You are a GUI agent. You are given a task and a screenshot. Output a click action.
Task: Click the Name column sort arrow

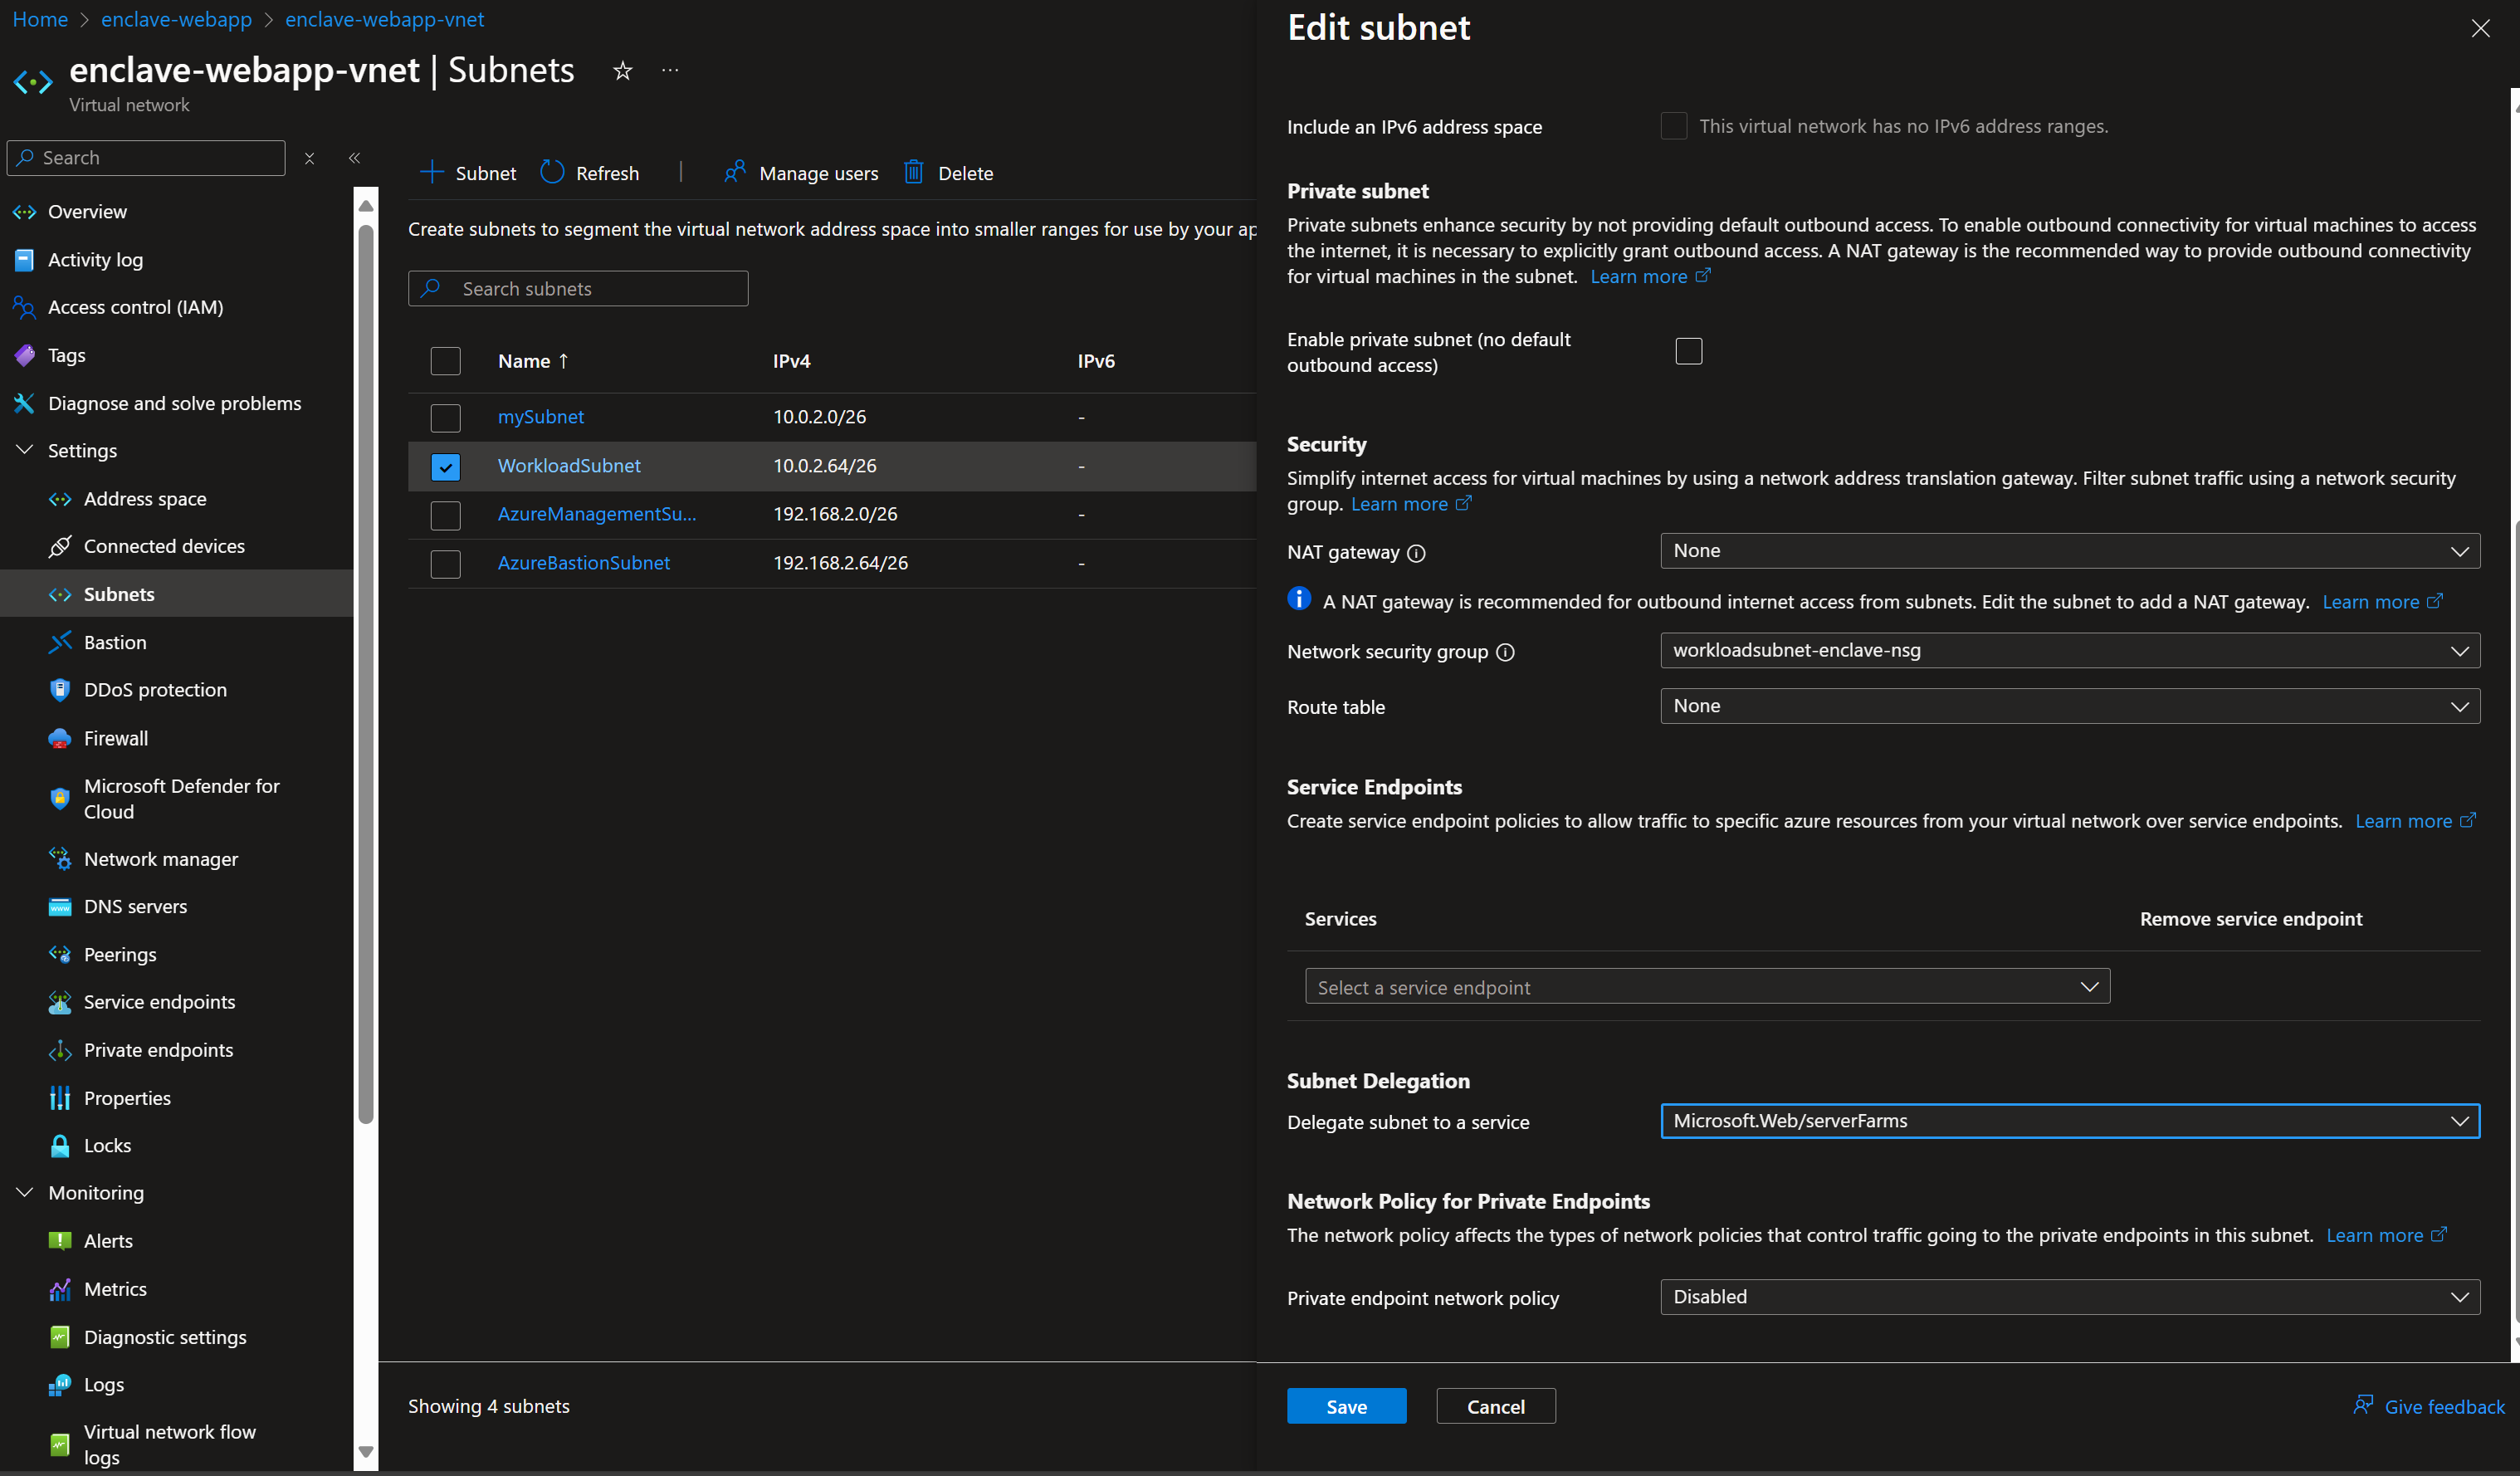[x=563, y=361]
